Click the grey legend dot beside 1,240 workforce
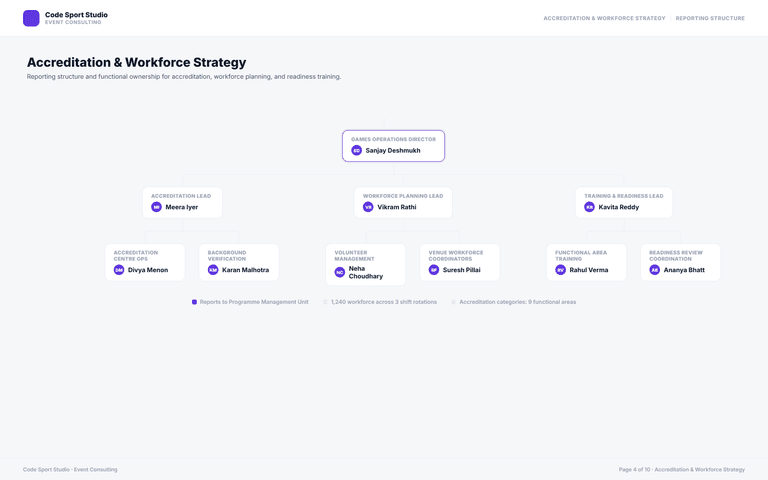The width and height of the screenshot is (768, 480). click(325, 302)
